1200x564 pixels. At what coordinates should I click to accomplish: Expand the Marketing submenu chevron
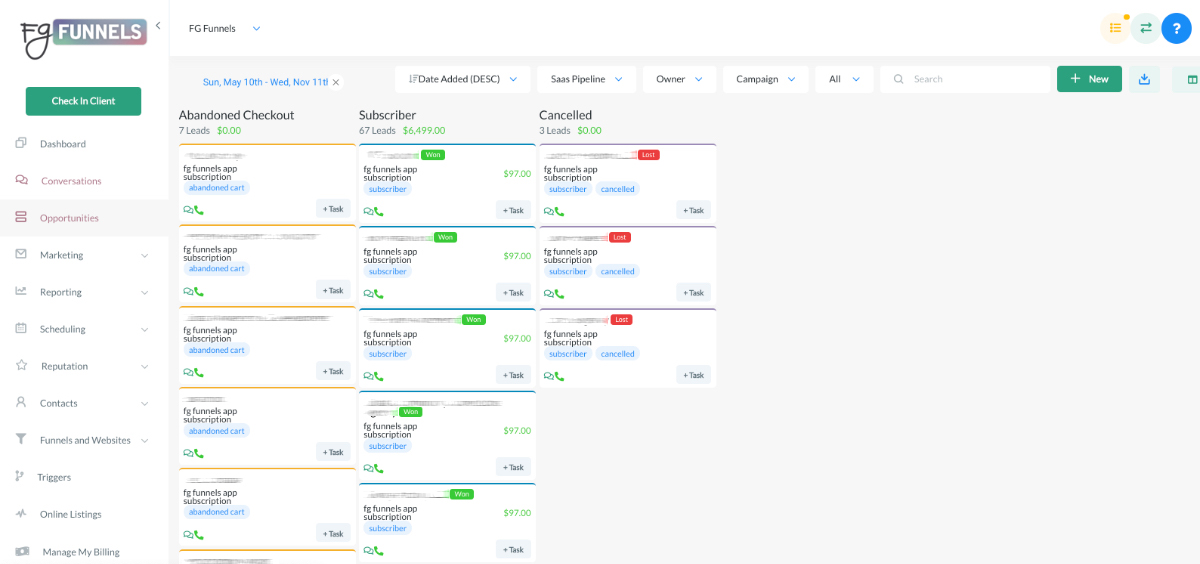tap(145, 255)
